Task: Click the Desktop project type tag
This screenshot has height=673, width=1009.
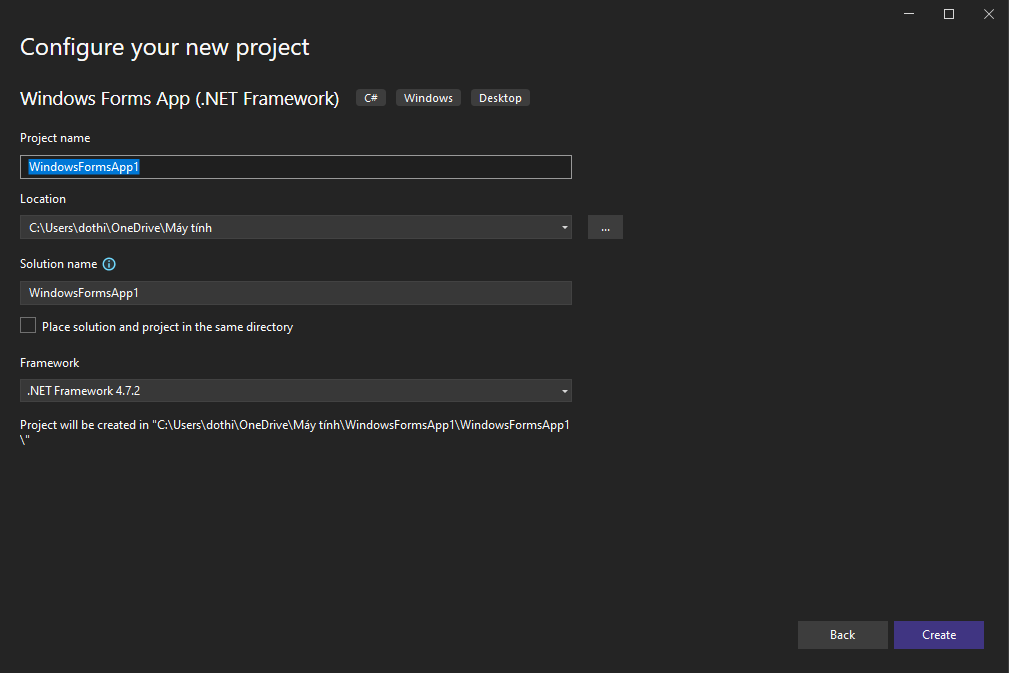Action: [x=500, y=98]
